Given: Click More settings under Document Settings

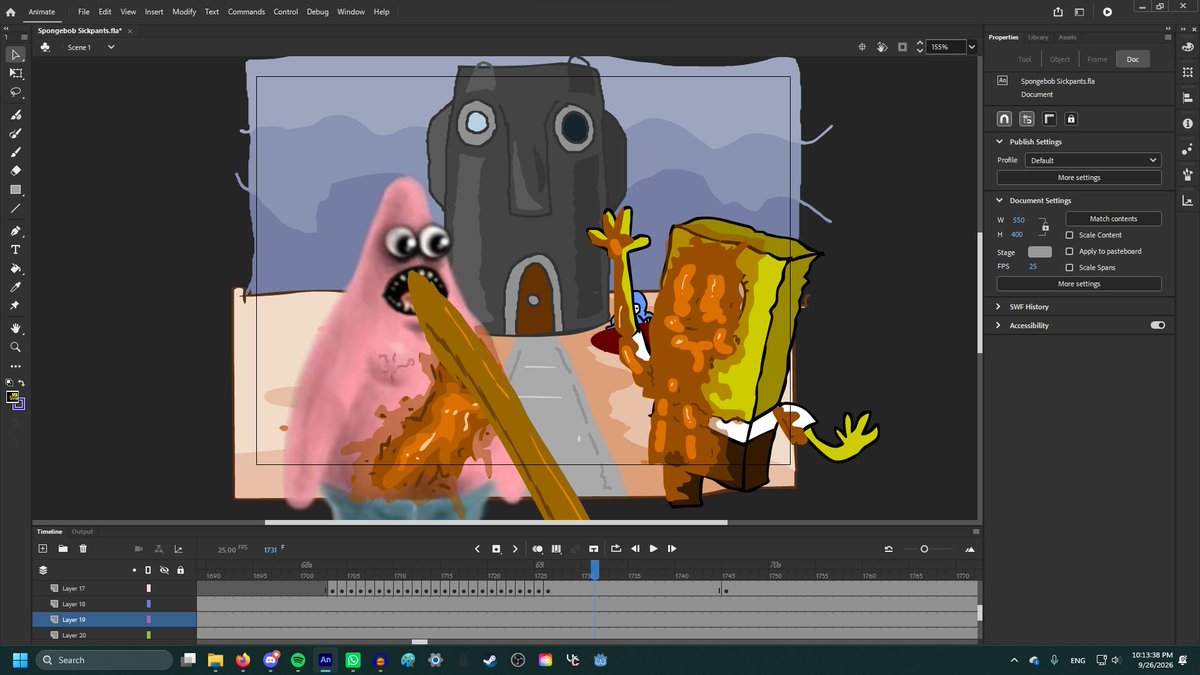Looking at the screenshot, I should coord(1079,284).
